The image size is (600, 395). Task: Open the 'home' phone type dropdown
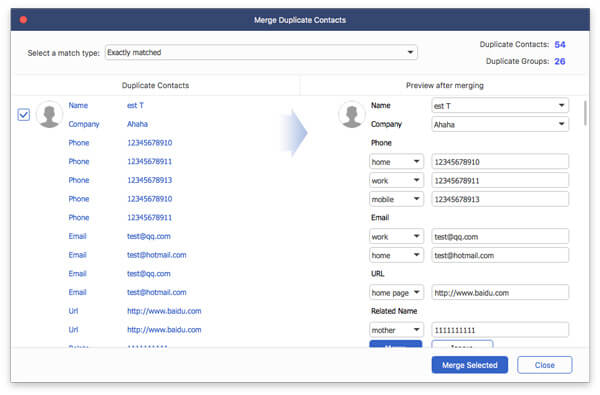[396, 162]
